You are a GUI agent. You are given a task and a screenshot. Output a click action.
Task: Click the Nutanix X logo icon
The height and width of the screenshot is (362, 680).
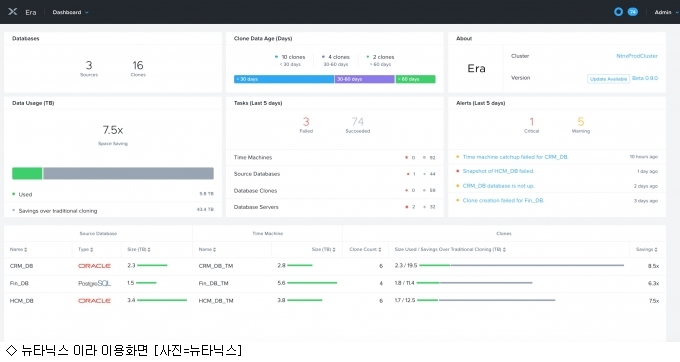(x=13, y=12)
